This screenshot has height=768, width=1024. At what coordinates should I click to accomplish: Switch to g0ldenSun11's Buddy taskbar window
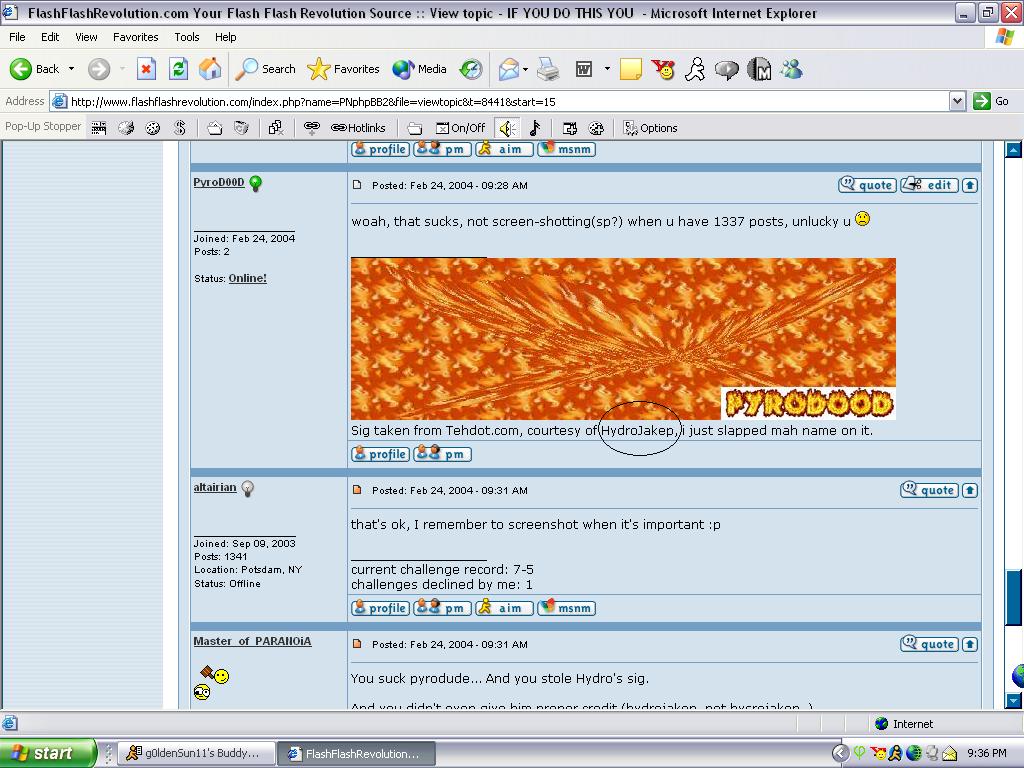[194, 753]
